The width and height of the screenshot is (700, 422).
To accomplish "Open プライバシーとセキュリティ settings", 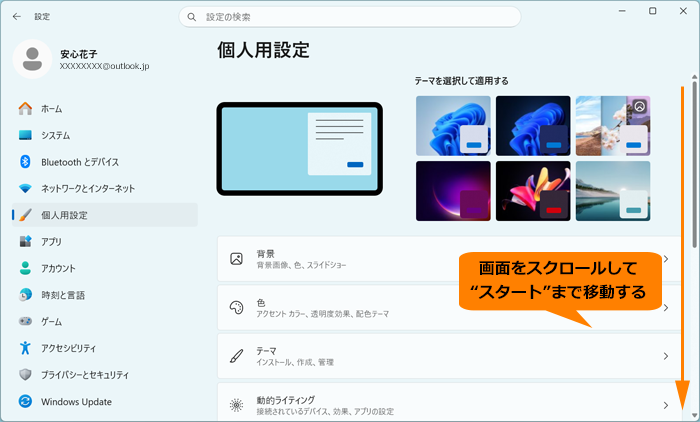I will click(104, 374).
